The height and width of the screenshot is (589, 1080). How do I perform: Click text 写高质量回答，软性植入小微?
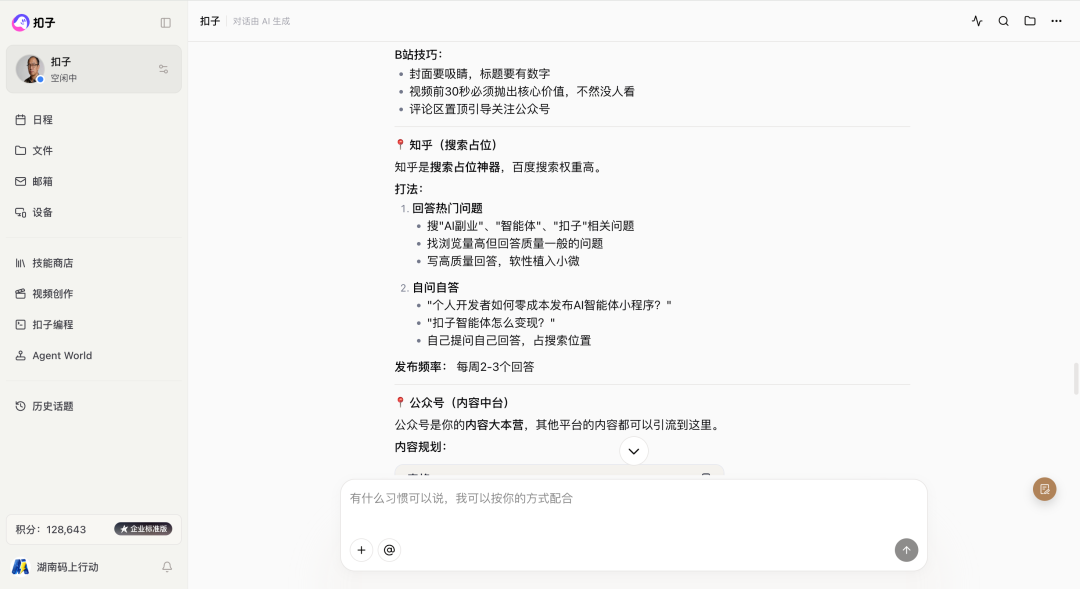tap(503, 261)
